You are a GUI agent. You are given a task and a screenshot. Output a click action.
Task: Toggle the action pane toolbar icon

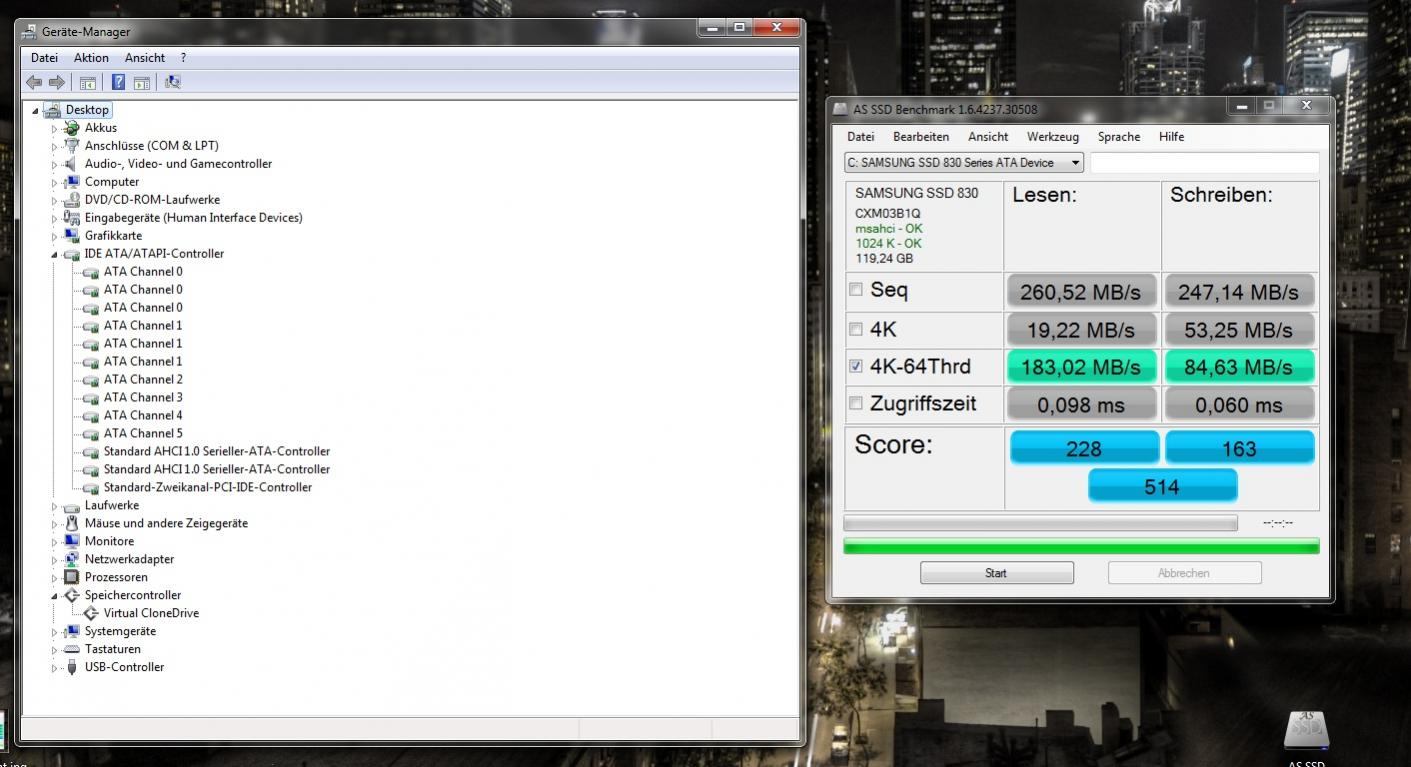point(142,82)
